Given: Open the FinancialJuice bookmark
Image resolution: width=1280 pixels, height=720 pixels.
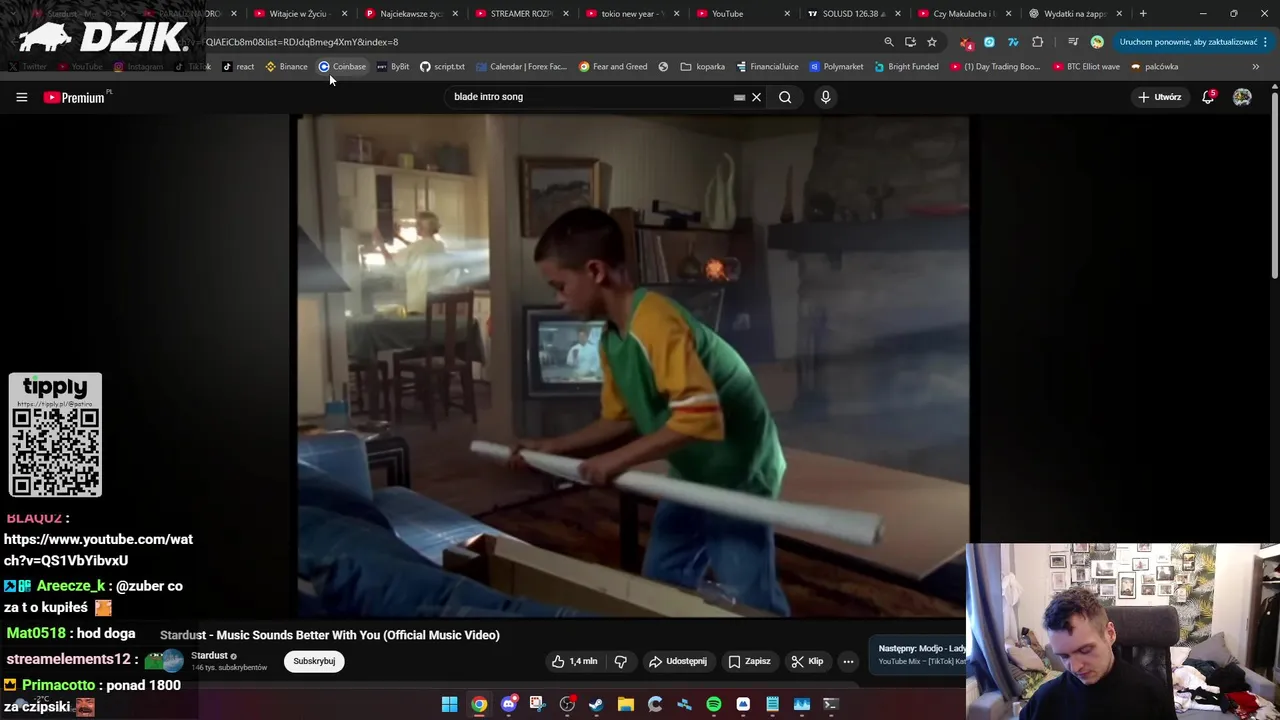Looking at the screenshot, I should (x=767, y=67).
